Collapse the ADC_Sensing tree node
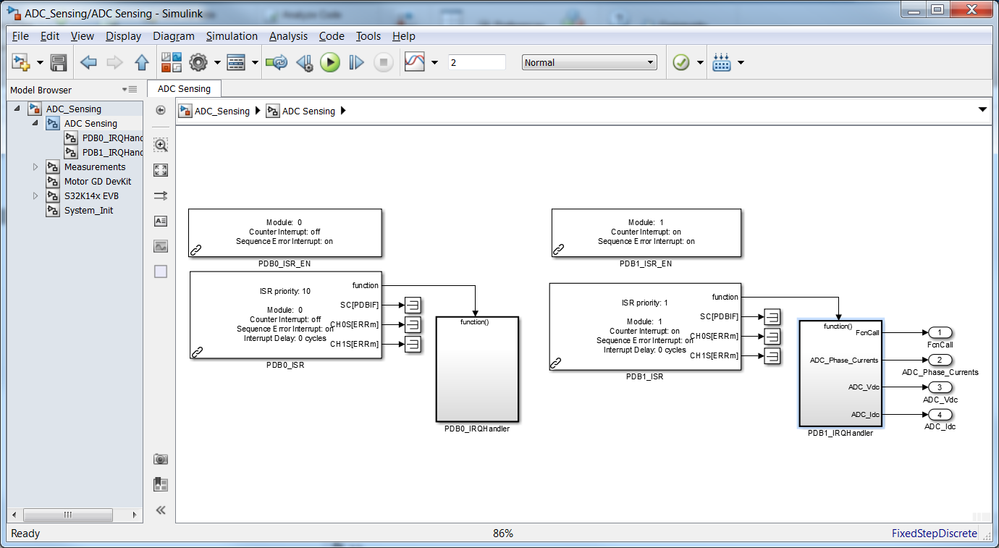 (17, 109)
